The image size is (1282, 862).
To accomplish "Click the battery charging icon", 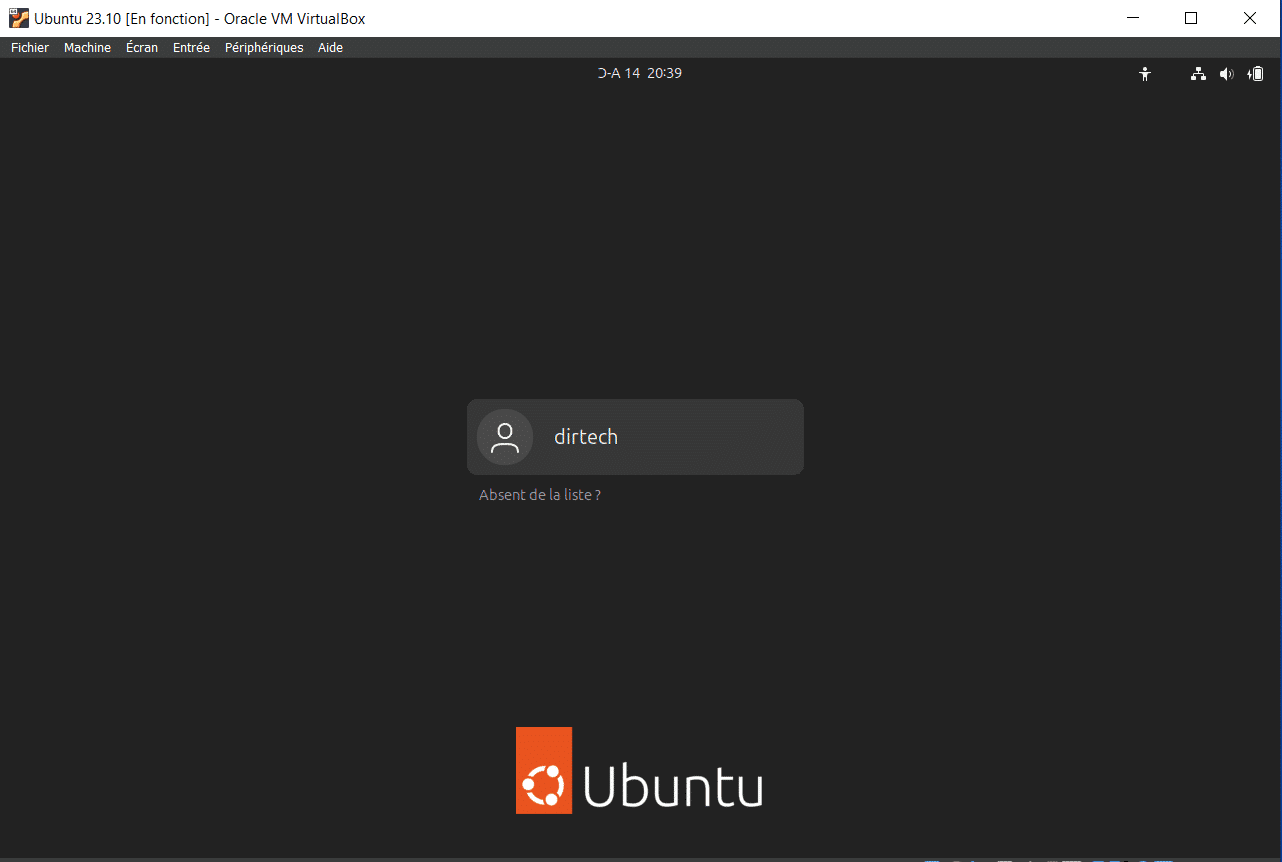I will click(1255, 73).
